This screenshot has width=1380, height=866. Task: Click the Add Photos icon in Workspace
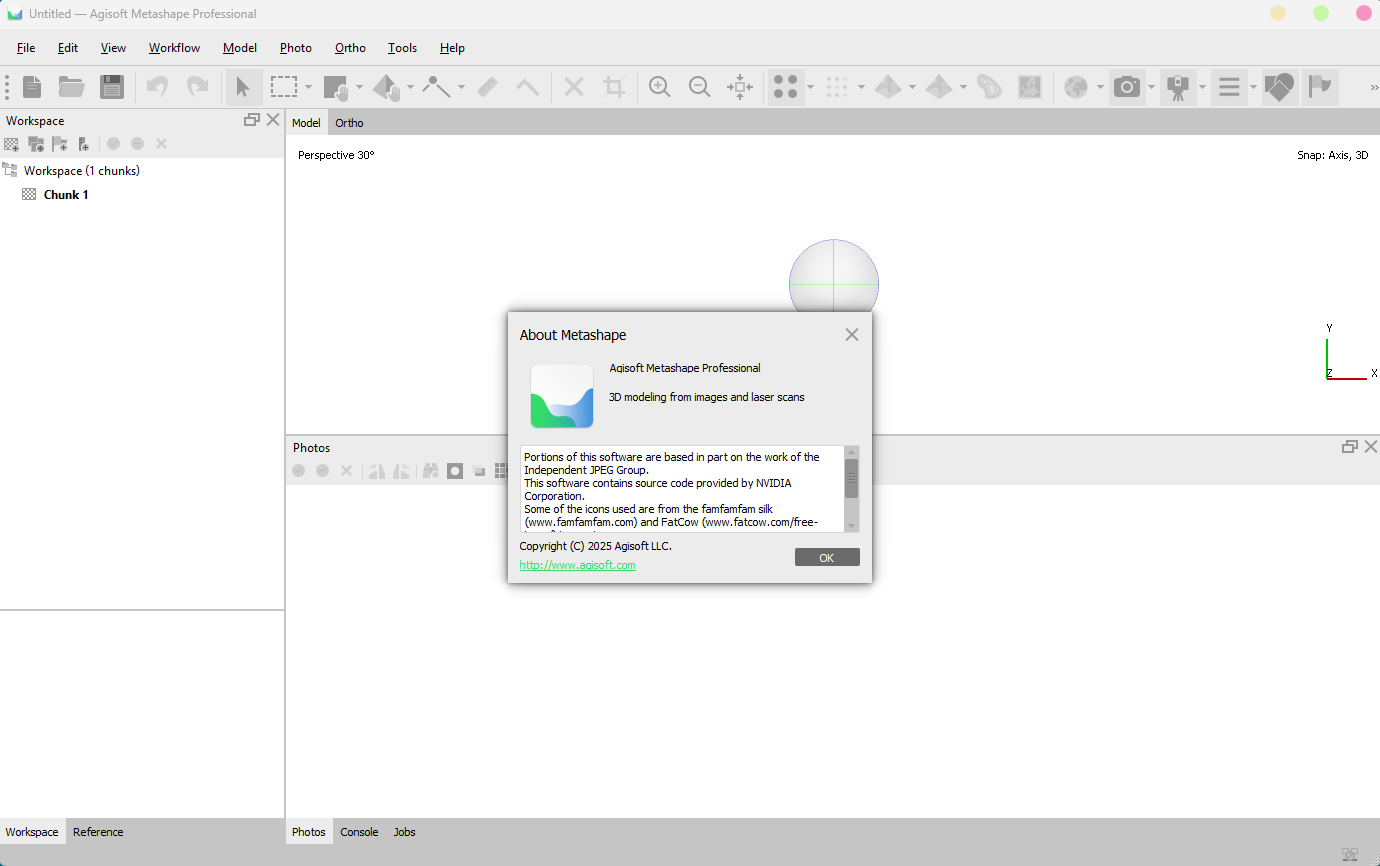click(x=36, y=144)
